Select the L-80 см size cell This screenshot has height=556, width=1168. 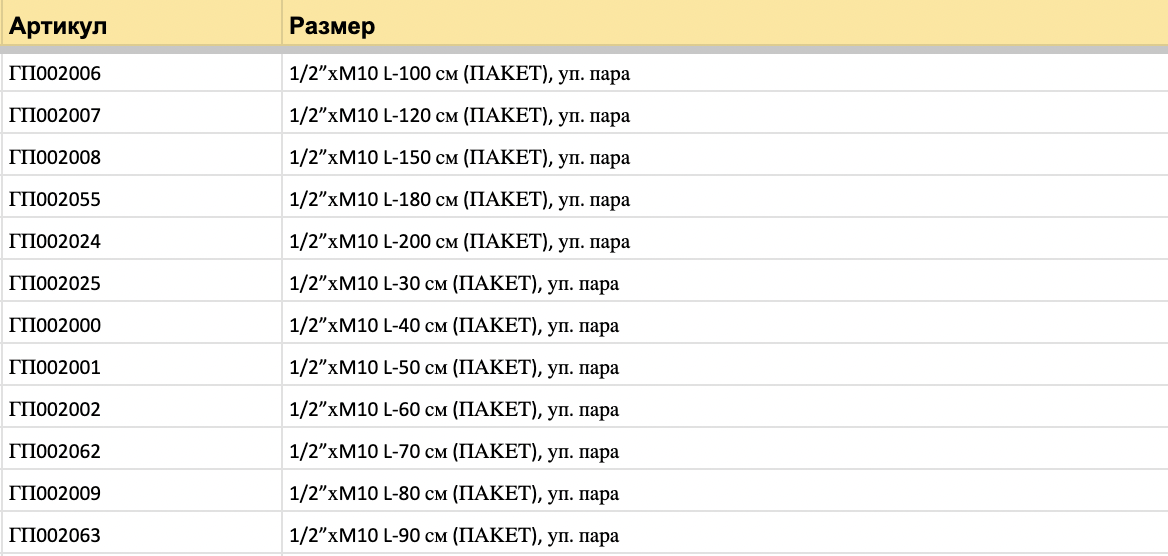(454, 493)
